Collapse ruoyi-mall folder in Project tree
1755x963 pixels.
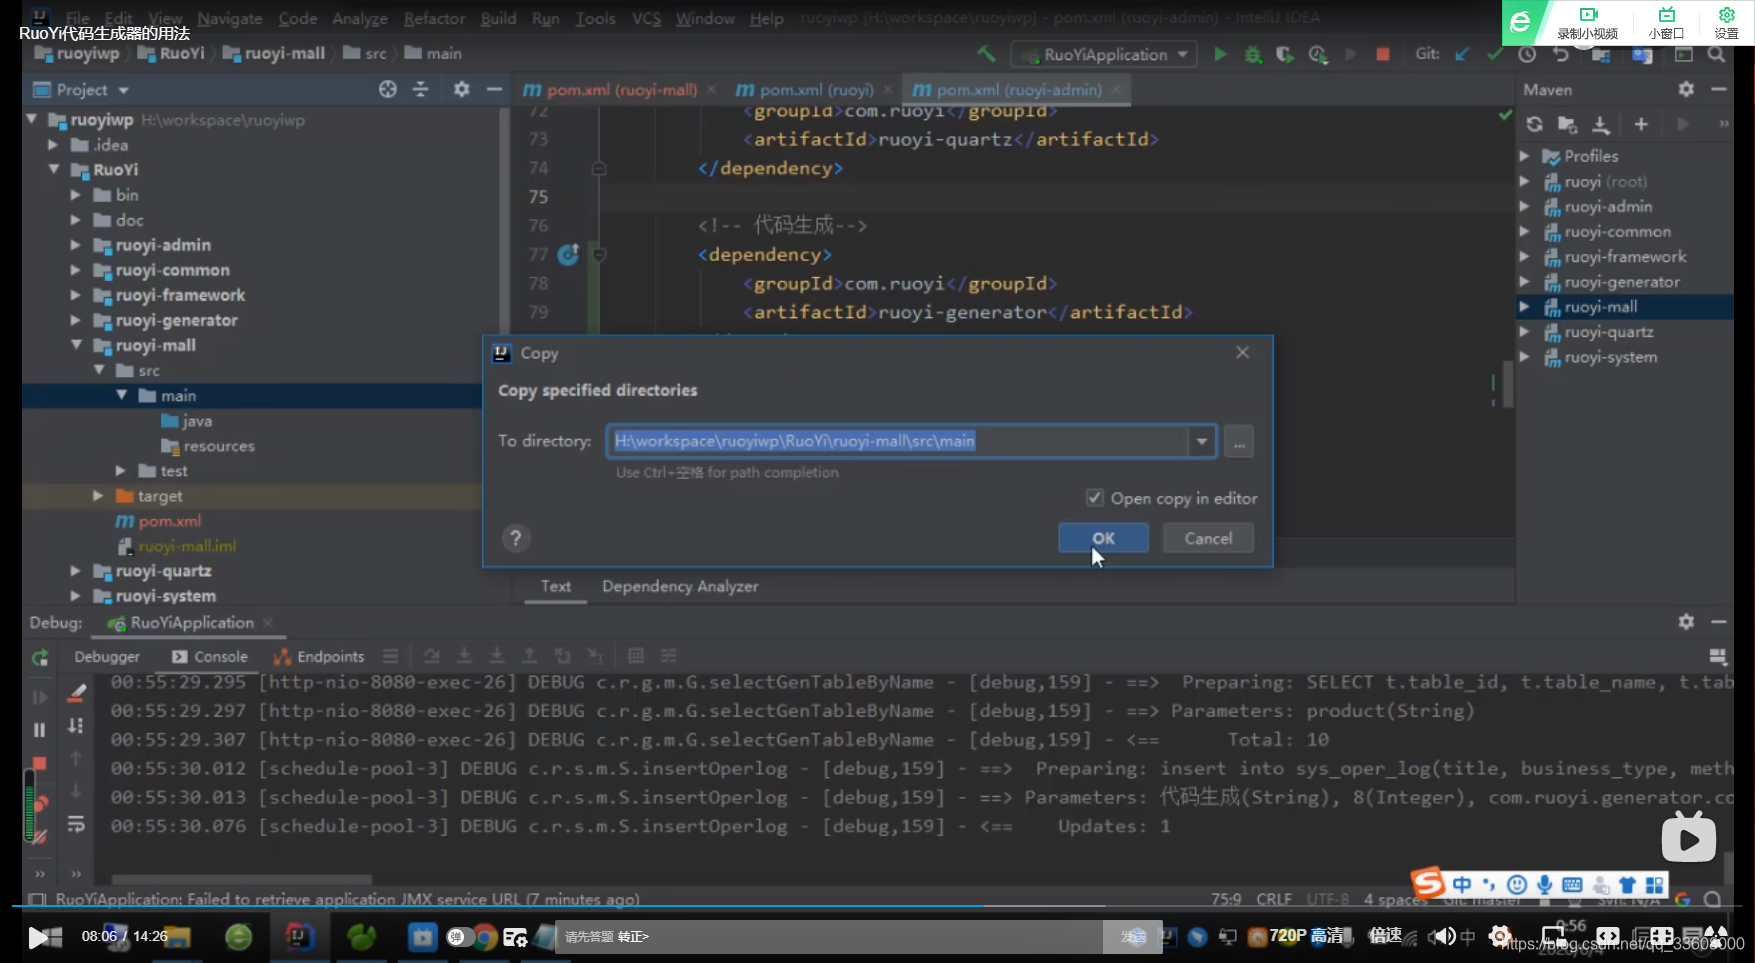pos(76,345)
